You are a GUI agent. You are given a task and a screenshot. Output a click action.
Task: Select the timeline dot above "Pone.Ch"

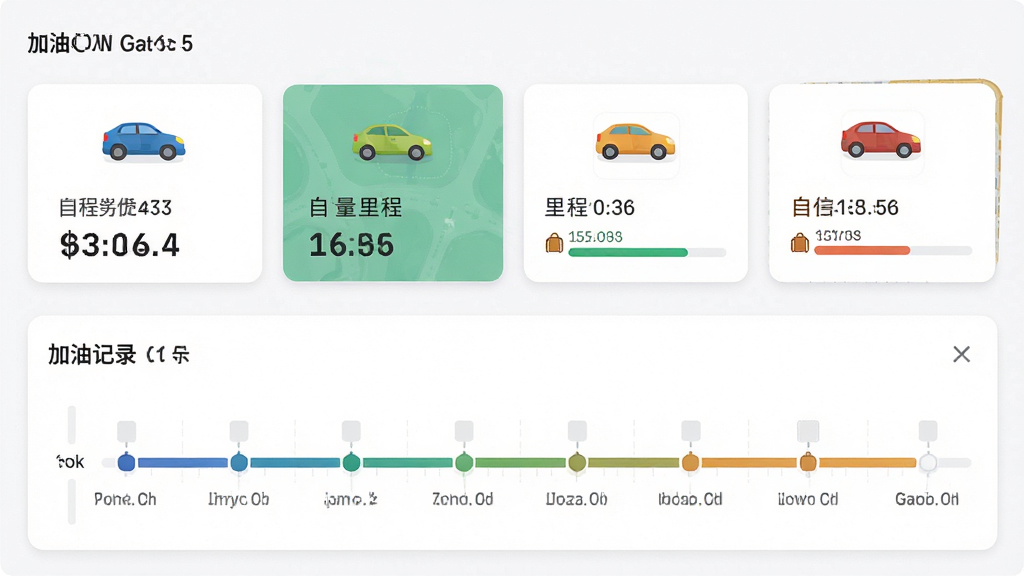pos(127,462)
